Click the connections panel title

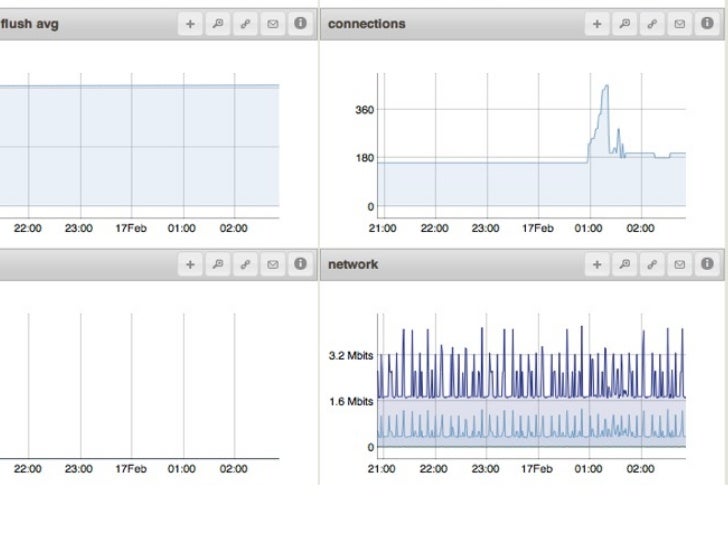pos(366,24)
